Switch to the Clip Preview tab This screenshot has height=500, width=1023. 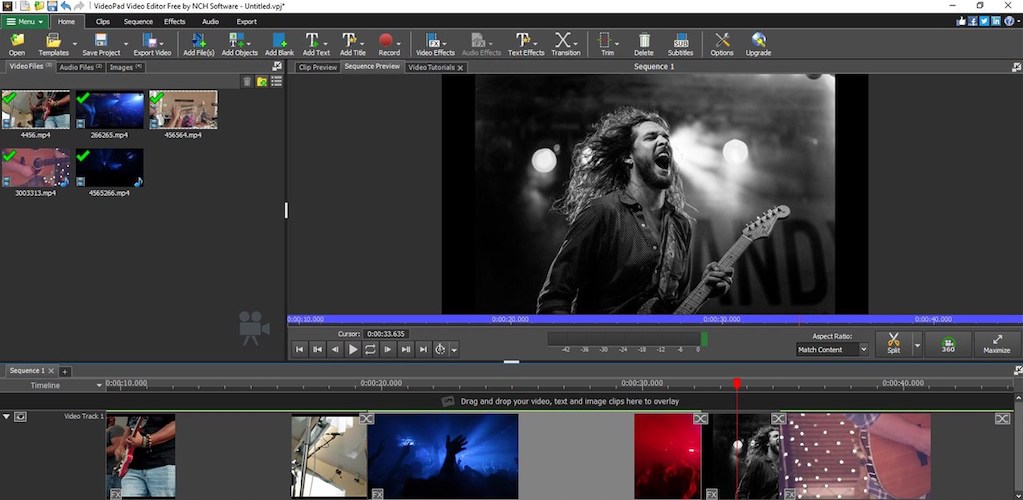click(318, 67)
